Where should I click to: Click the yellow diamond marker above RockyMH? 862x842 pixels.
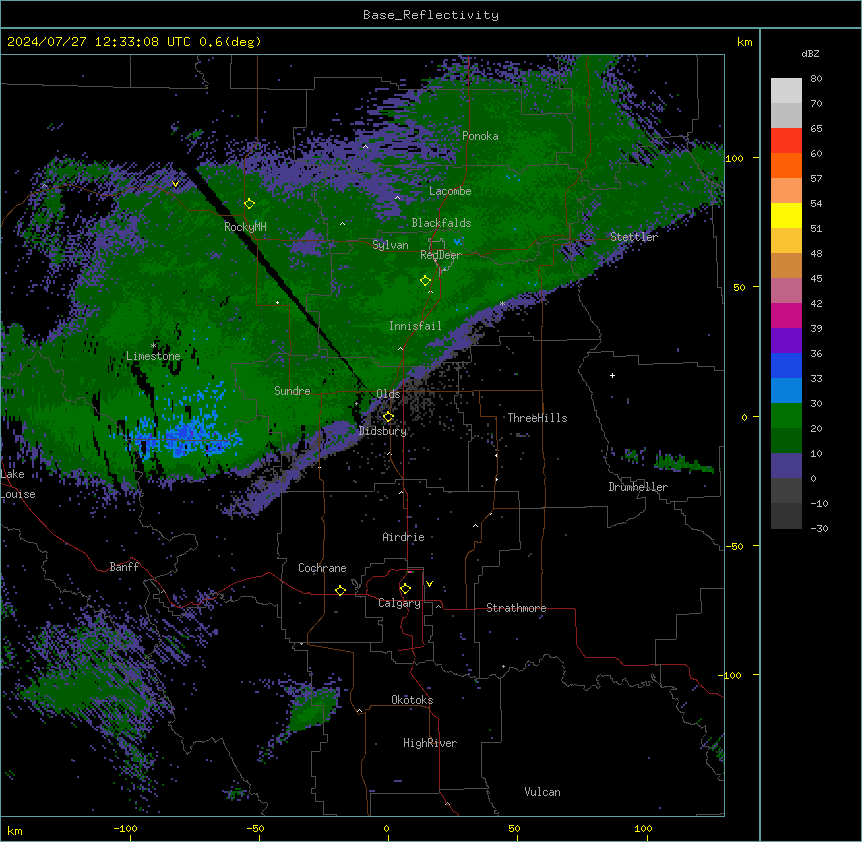coord(249,204)
